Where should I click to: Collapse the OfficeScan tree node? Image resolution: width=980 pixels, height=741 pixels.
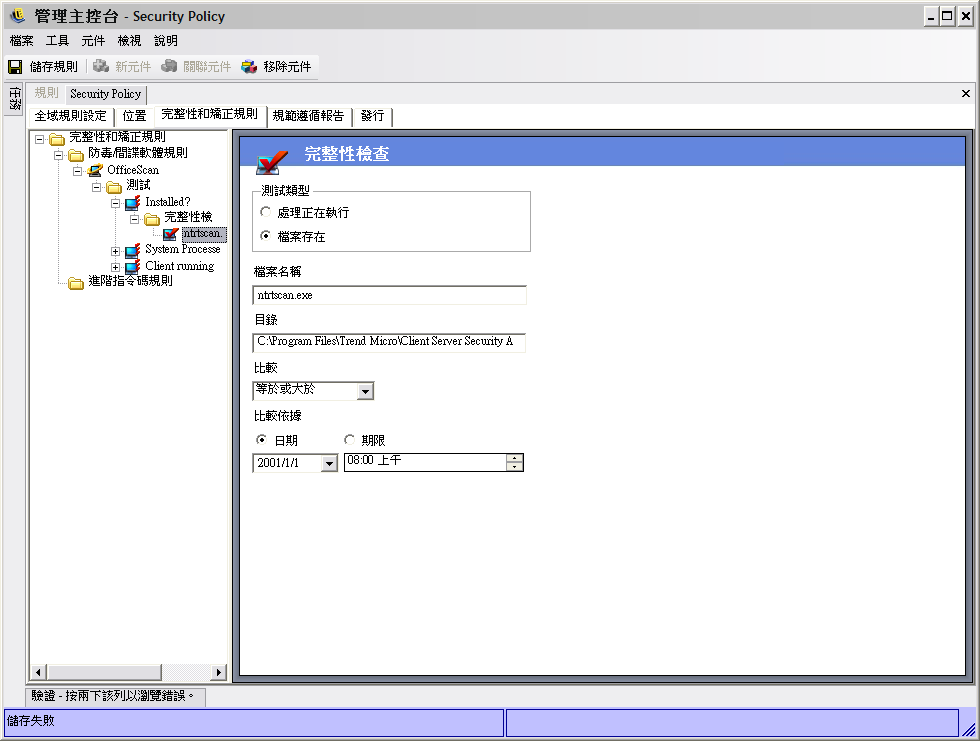78,171
